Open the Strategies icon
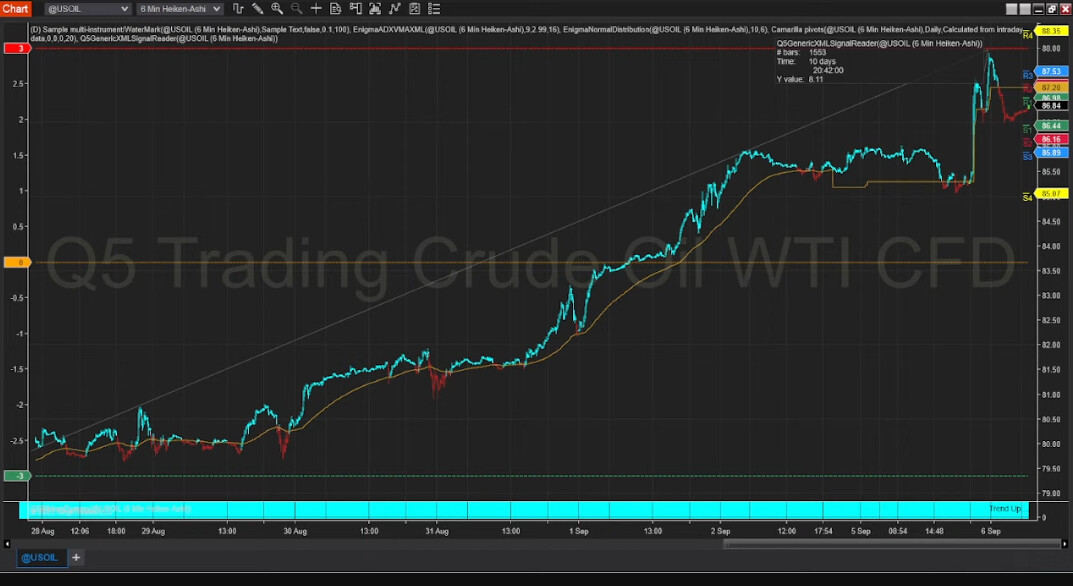This screenshot has height=586, width=1073. 414,9
